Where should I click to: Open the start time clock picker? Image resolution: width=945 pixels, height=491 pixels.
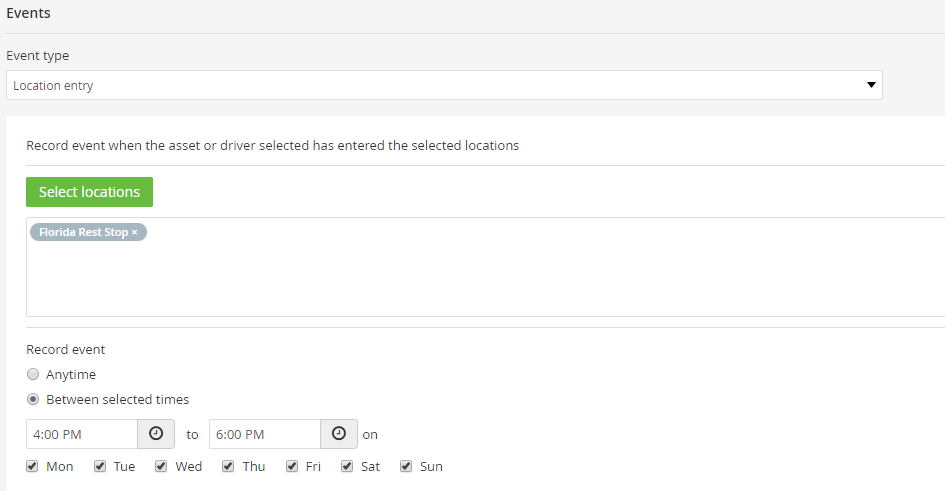[x=156, y=434]
